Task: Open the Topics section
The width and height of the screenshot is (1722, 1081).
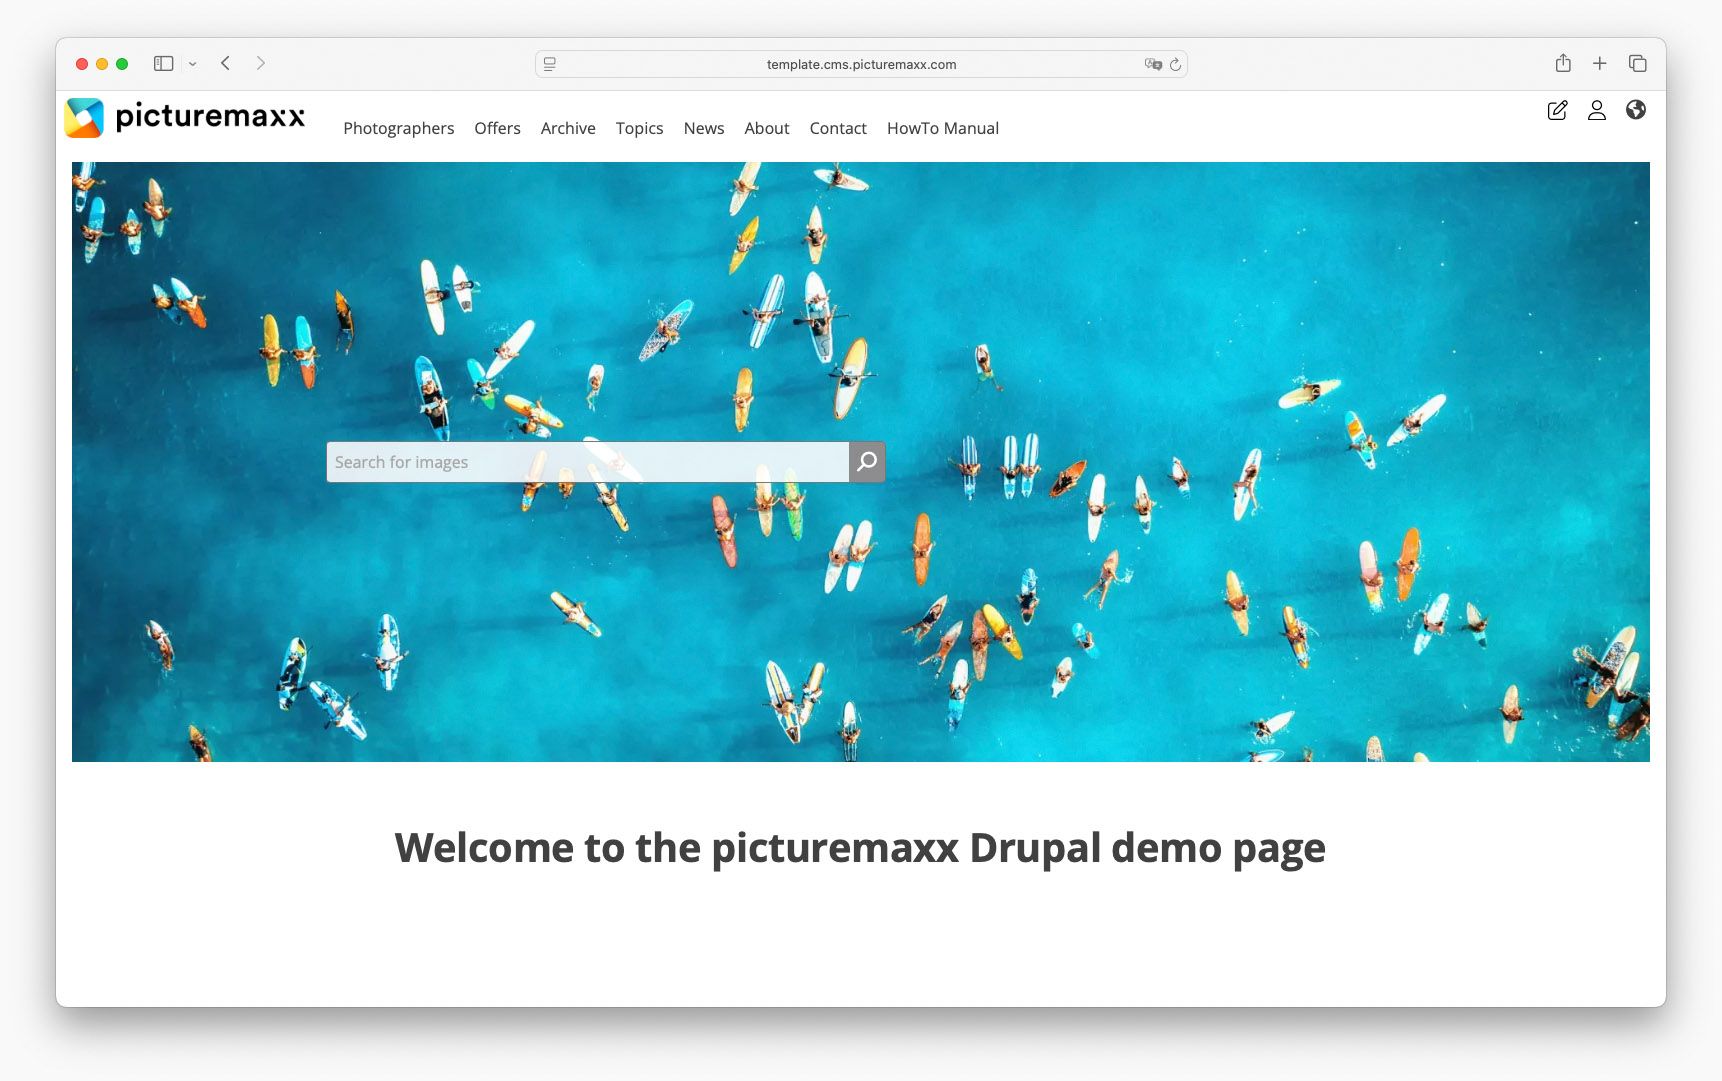Action: click(x=639, y=128)
